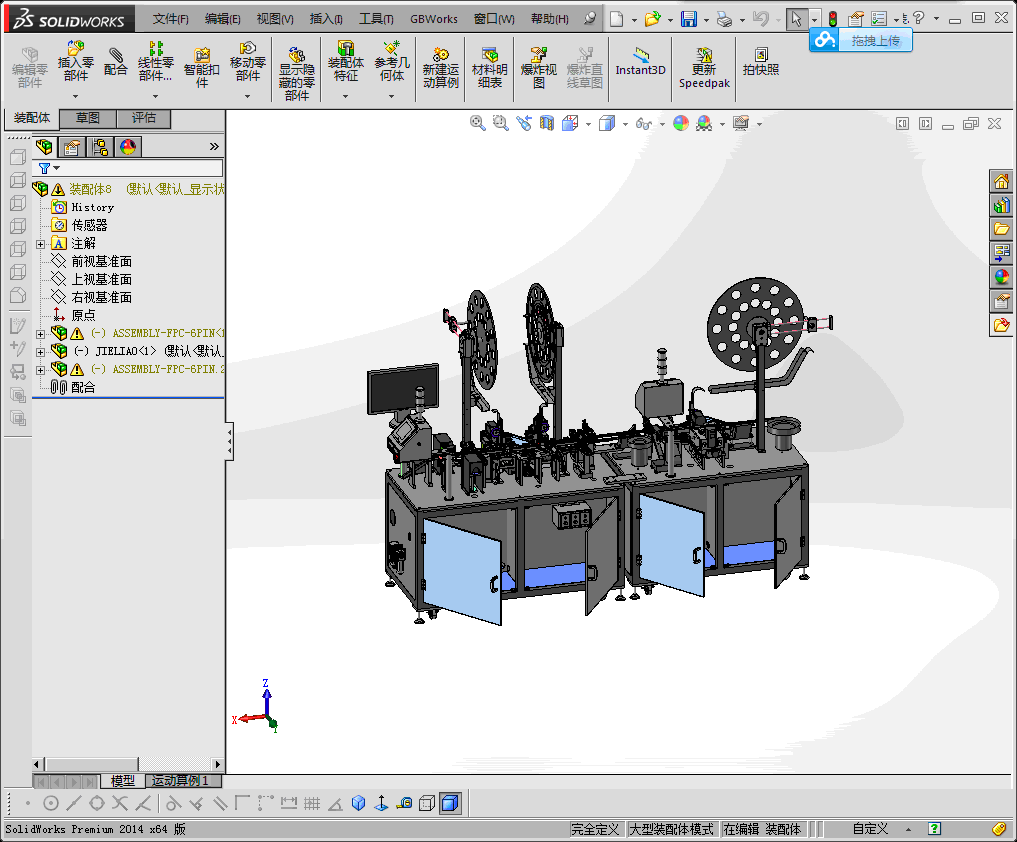Click Zoom to Fit icon
This screenshot has height=842, width=1017.
[x=477, y=123]
